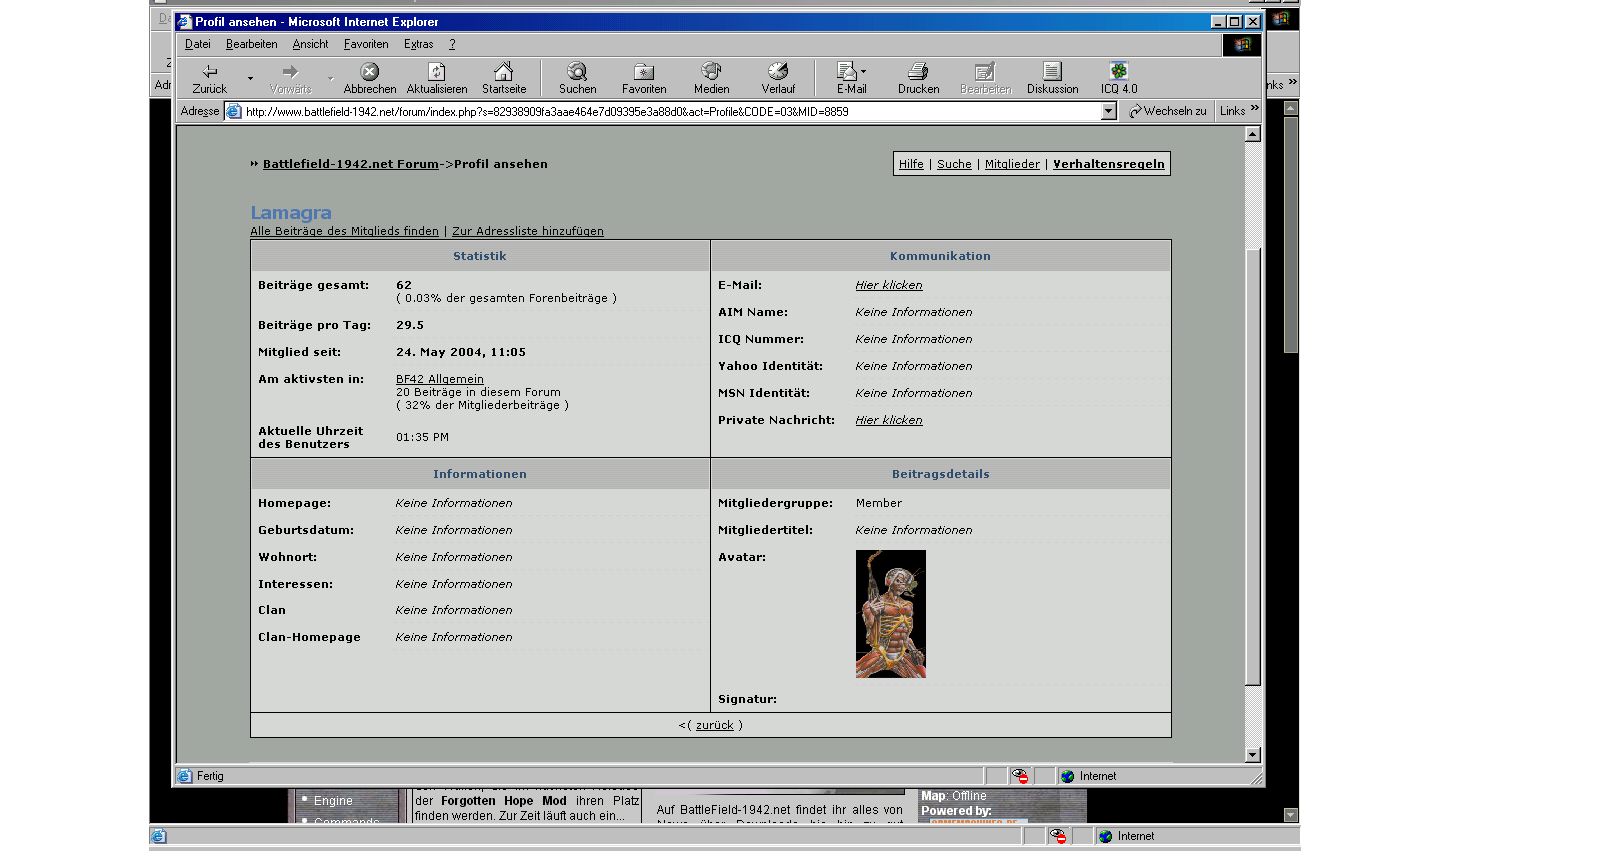The height and width of the screenshot is (864, 1600).
Task: Click the blocked-content icon in the background window status bar
Action: coord(1059,836)
